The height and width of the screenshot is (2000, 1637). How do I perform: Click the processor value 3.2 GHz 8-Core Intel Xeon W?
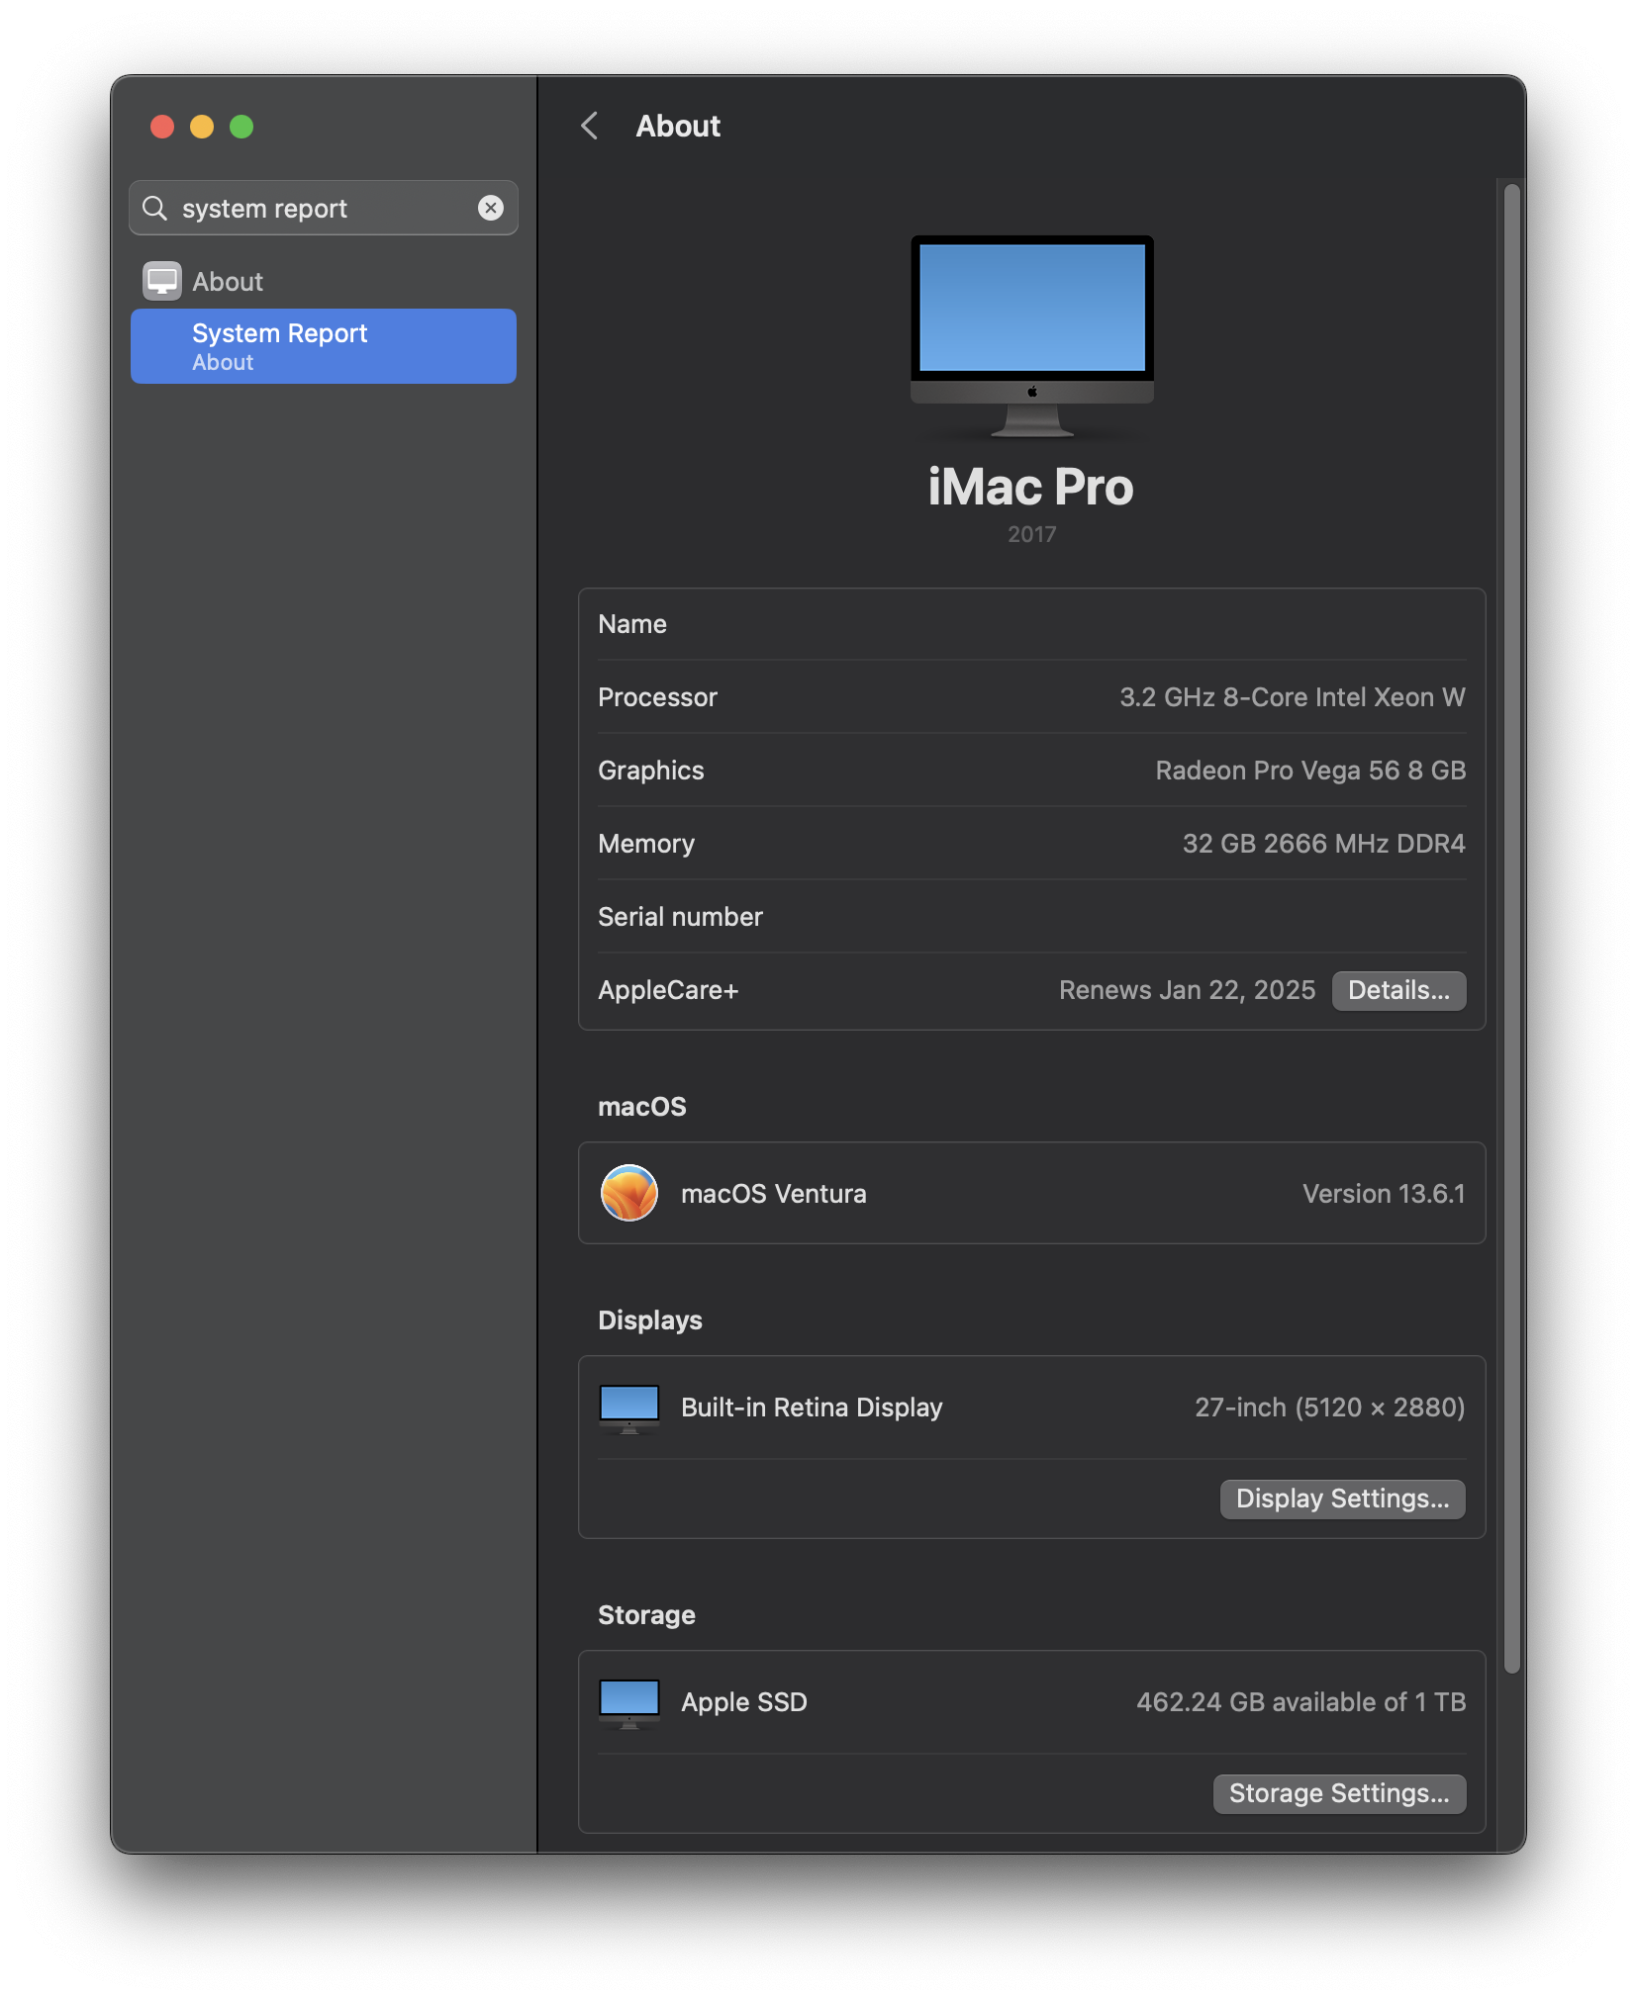point(1292,697)
